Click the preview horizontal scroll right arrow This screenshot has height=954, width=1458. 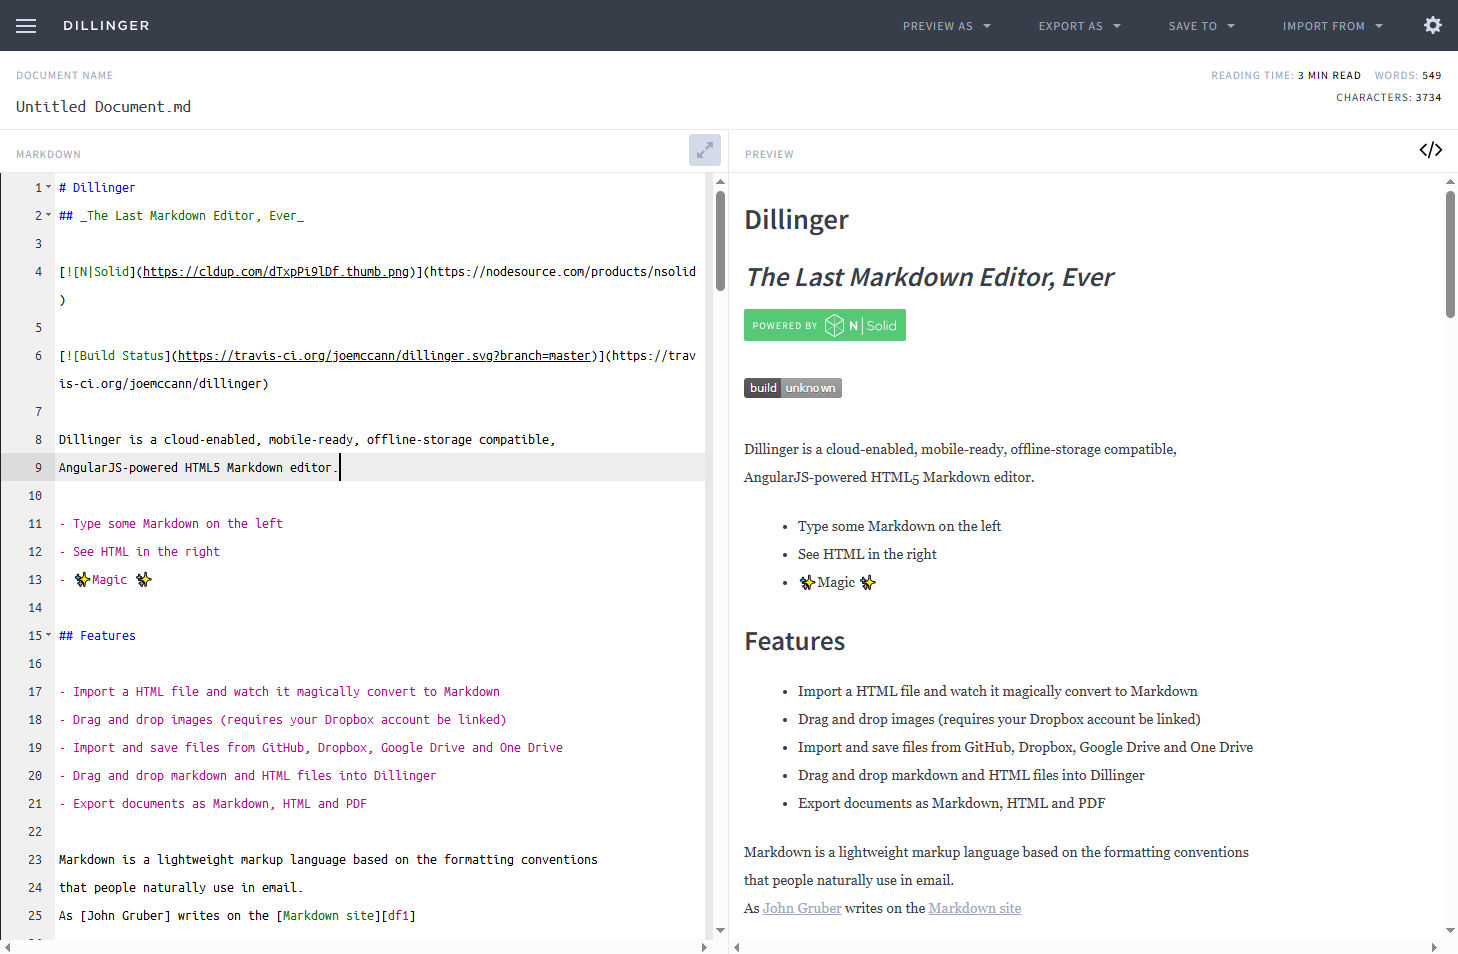tap(1434, 947)
